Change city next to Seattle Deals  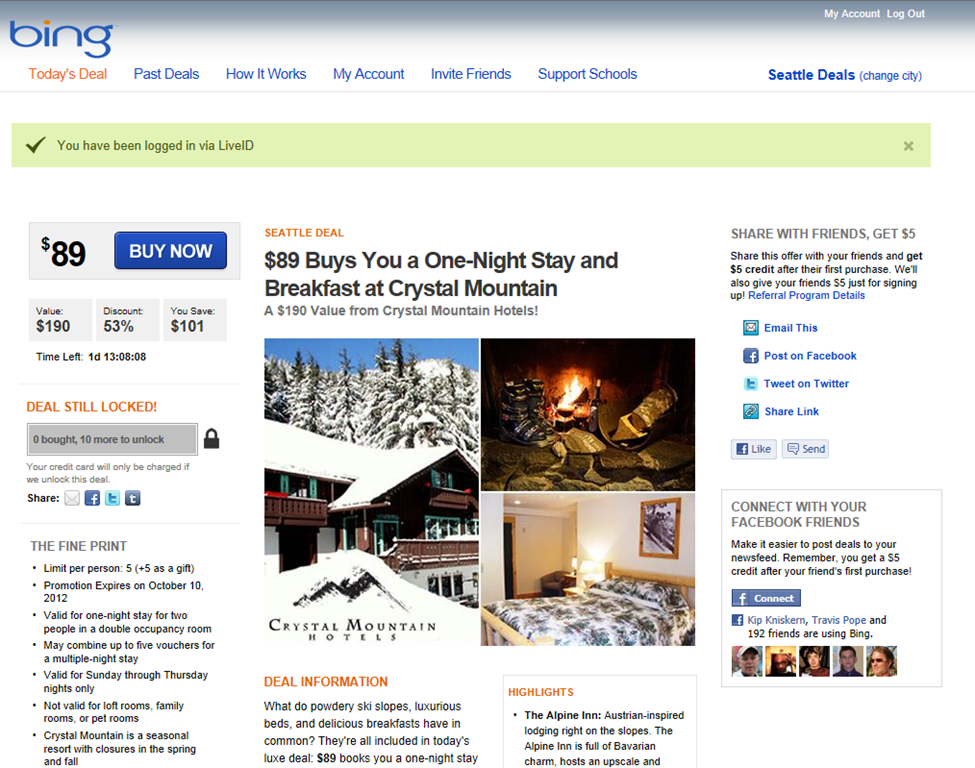[890, 76]
